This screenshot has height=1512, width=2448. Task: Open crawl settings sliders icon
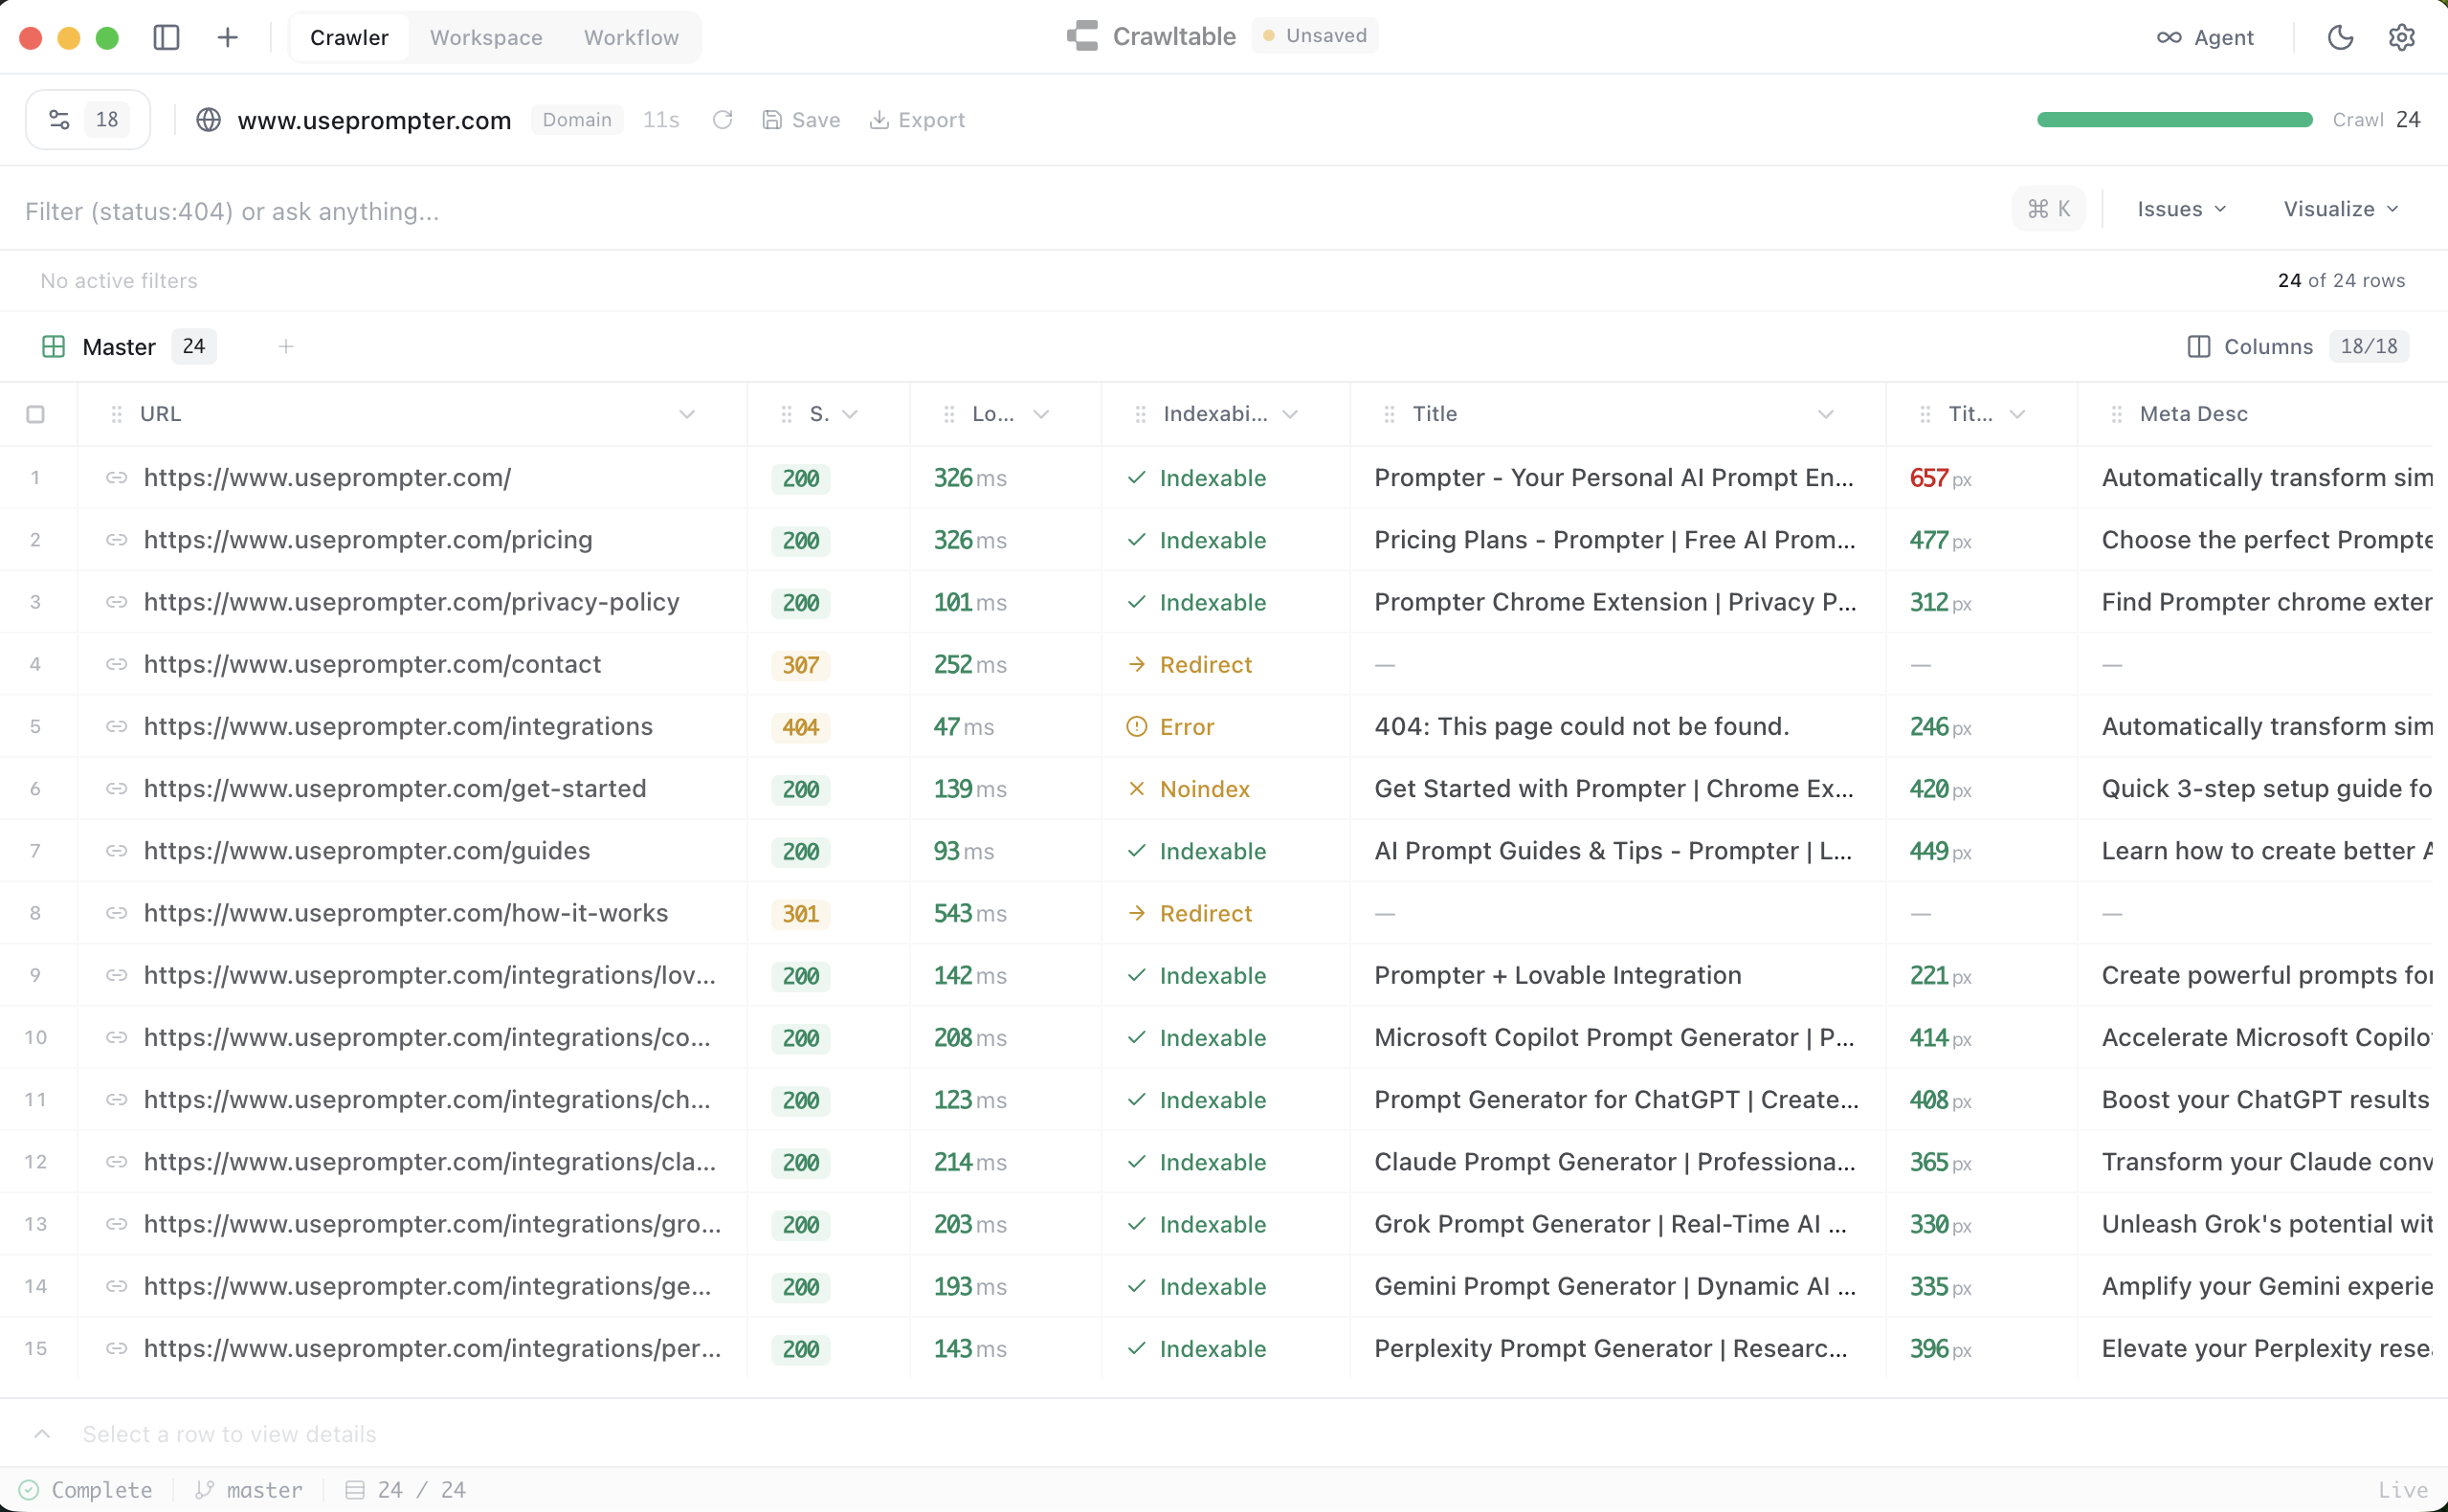coord(60,120)
